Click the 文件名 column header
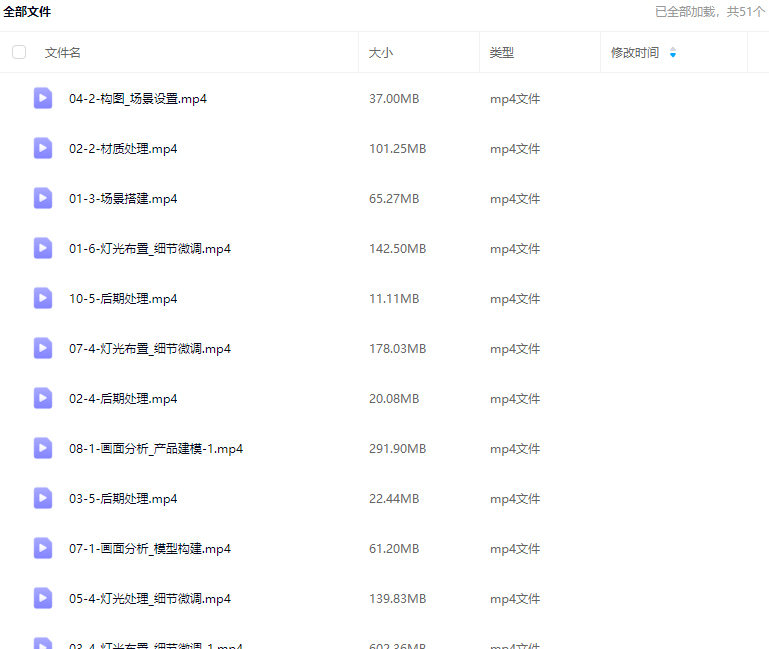769x649 pixels. pos(63,52)
